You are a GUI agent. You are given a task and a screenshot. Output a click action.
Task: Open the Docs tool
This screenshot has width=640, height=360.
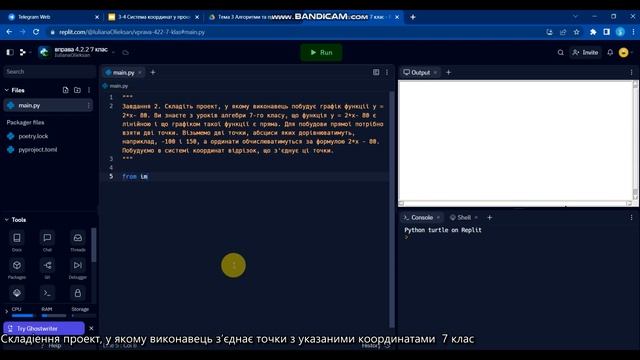click(17, 241)
